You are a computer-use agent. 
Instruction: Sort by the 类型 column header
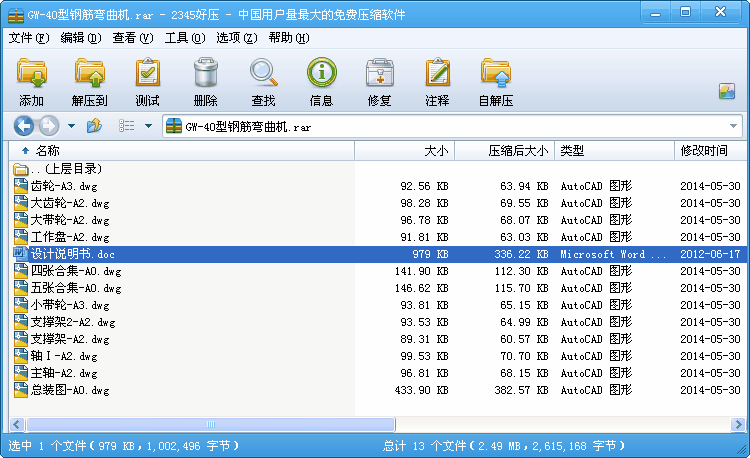[x=615, y=151]
